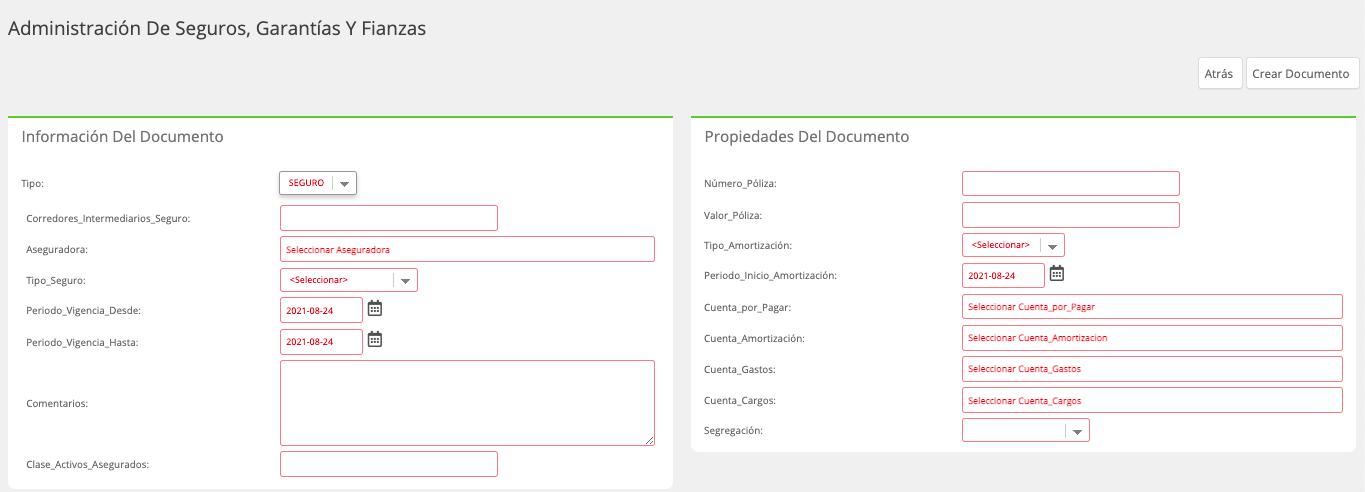
Task: Click the Tipo_Seguro label
Action: coord(56,281)
